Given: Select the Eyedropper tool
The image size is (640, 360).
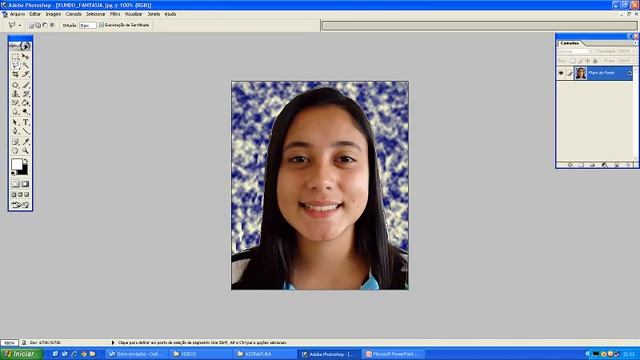Looking at the screenshot, I should tap(25, 142).
